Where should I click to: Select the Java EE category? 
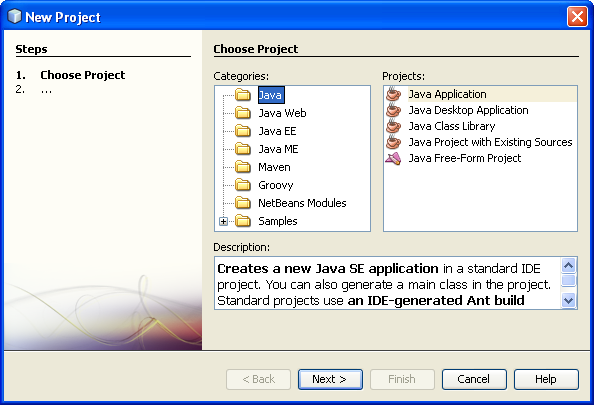(277, 131)
